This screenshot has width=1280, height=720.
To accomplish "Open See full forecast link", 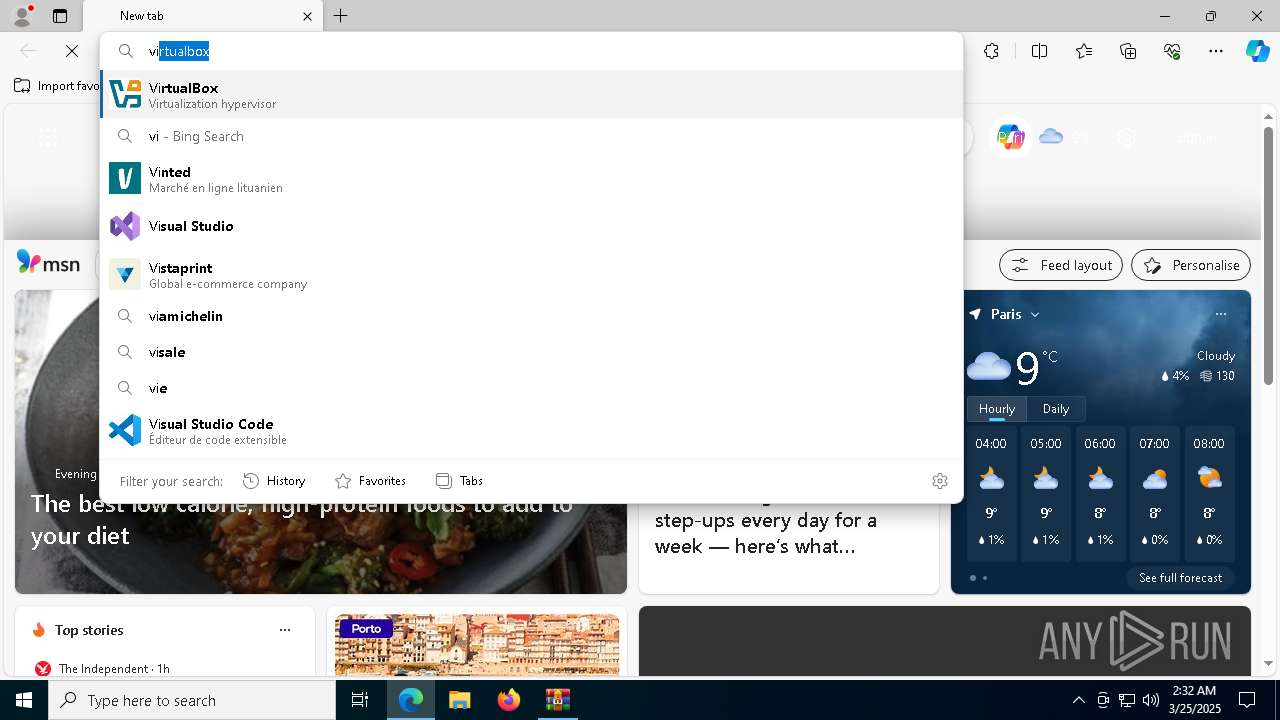I will tap(1180, 578).
